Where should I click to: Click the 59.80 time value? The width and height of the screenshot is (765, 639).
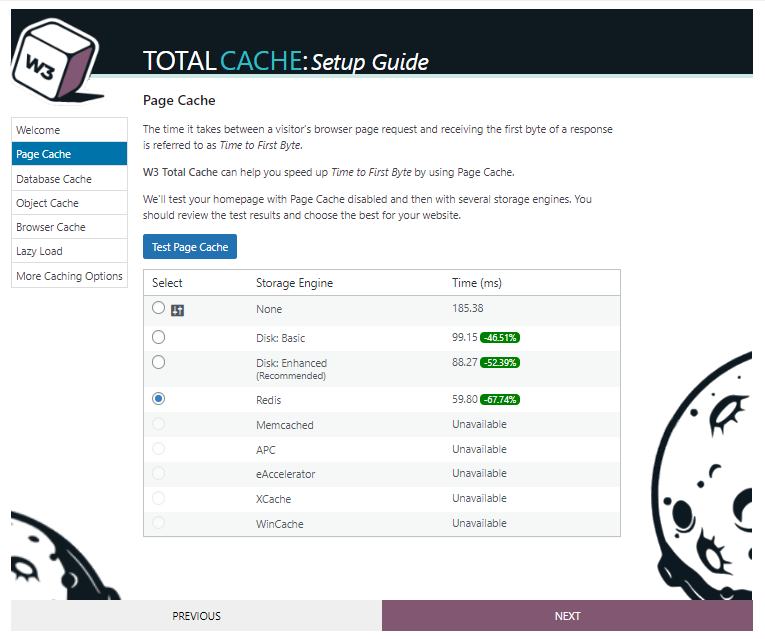point(464,399)
